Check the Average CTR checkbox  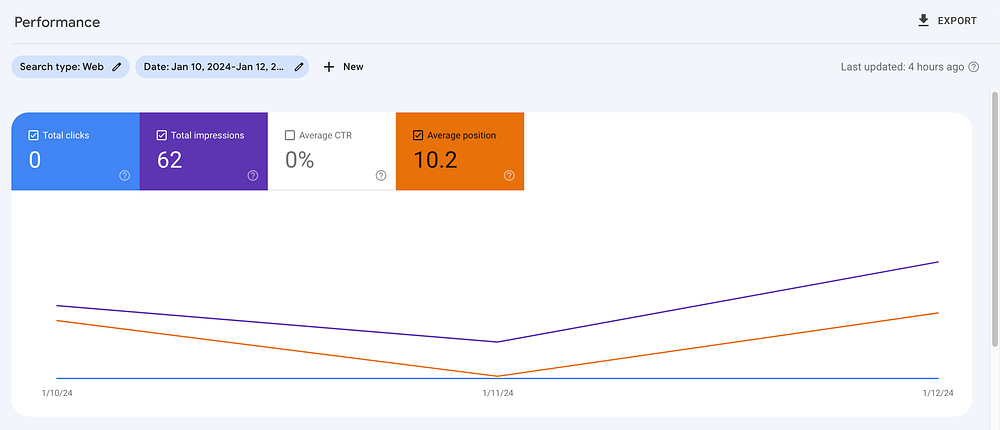point(290,135)
